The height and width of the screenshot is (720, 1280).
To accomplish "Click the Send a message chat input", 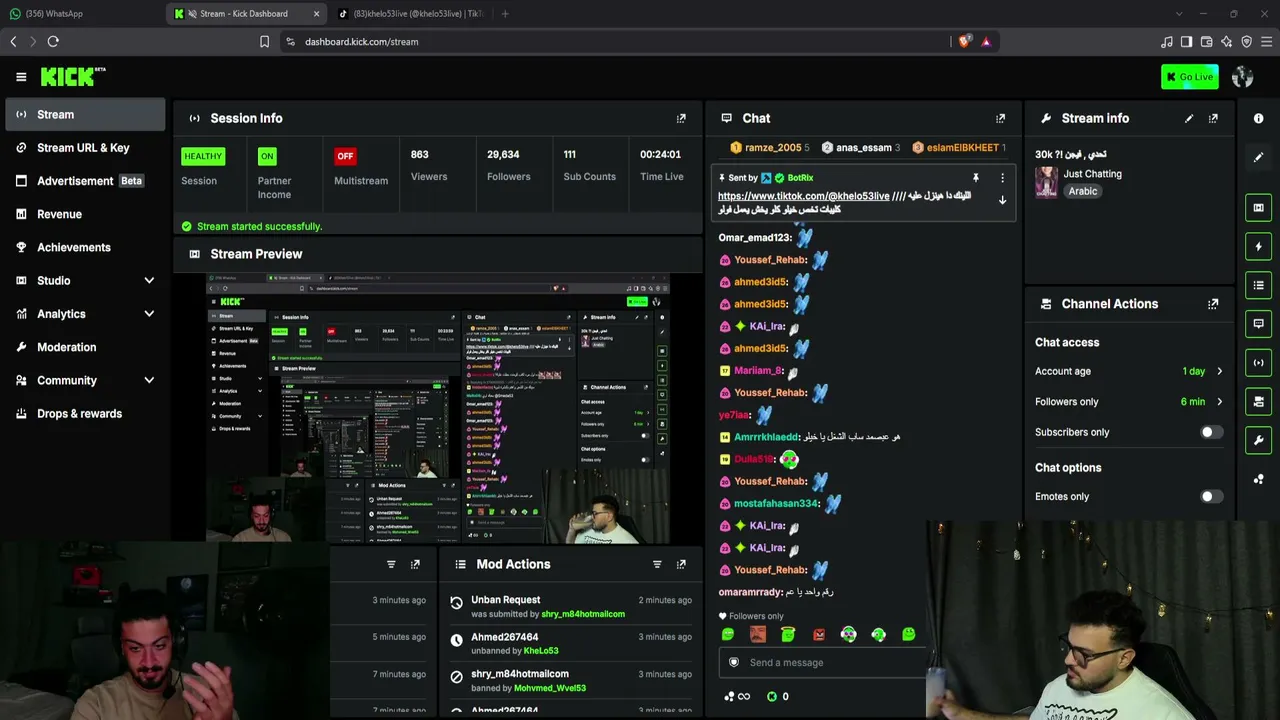I will 825,662.
